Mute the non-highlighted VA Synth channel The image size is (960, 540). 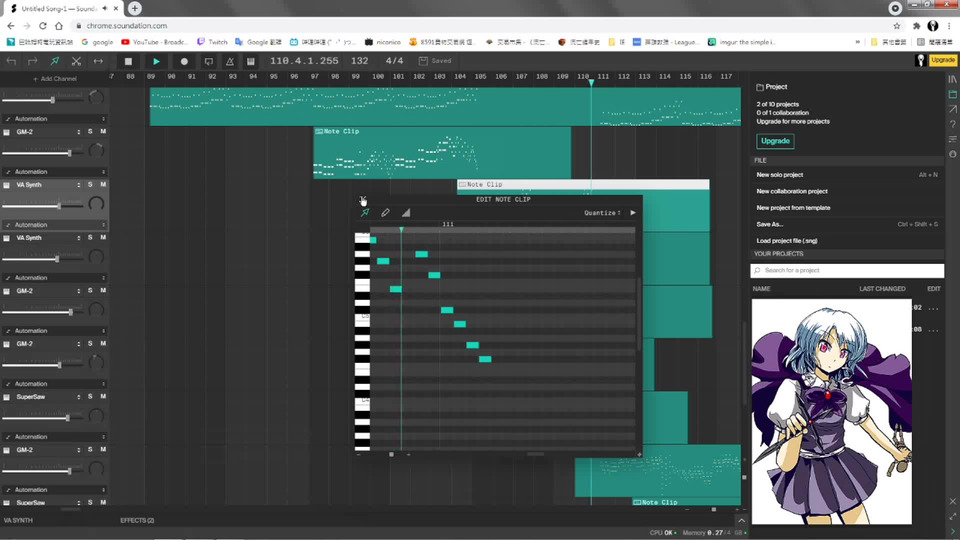[x=103, y=238]
